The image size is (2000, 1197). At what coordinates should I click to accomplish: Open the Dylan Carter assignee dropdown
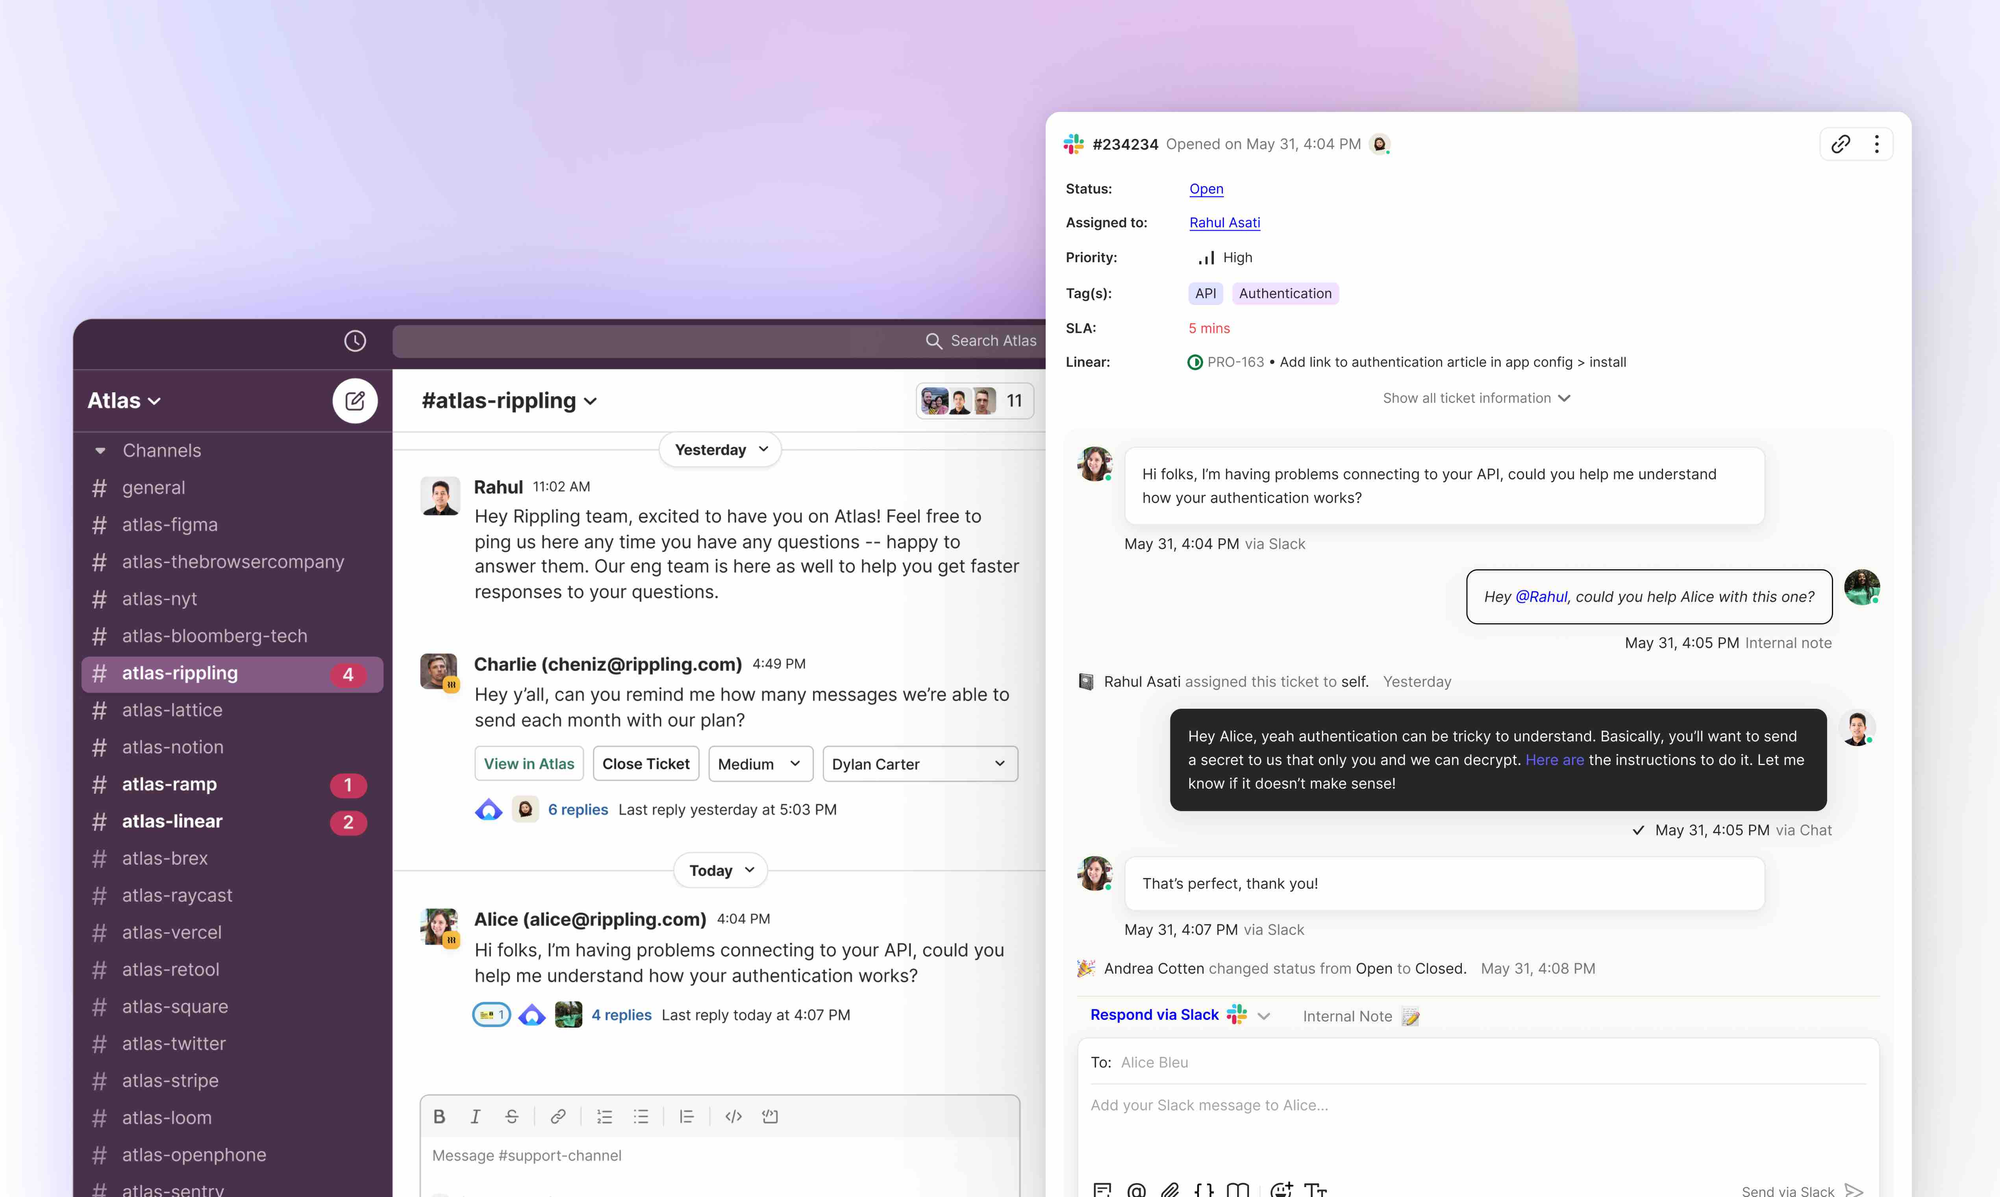[x=919, y=764]
